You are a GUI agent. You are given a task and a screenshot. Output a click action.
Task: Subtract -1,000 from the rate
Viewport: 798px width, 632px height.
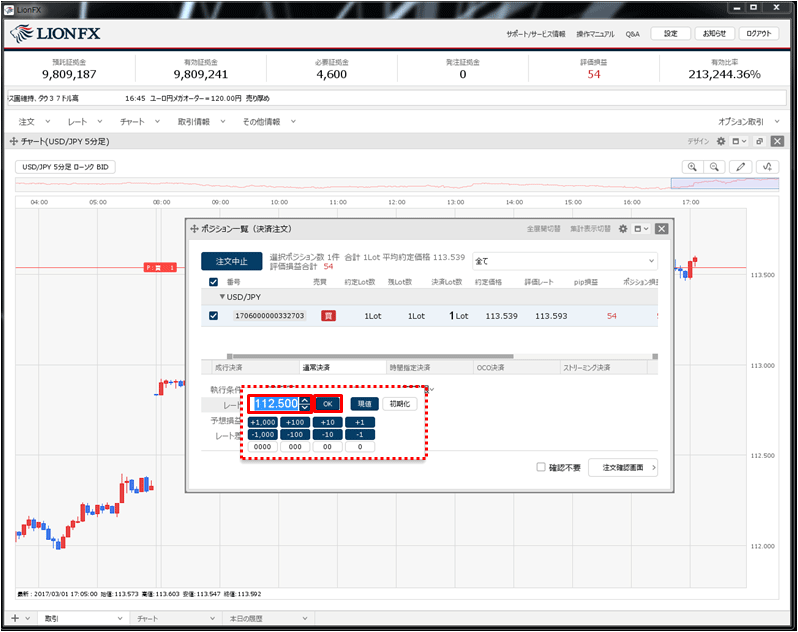(263, 435)
